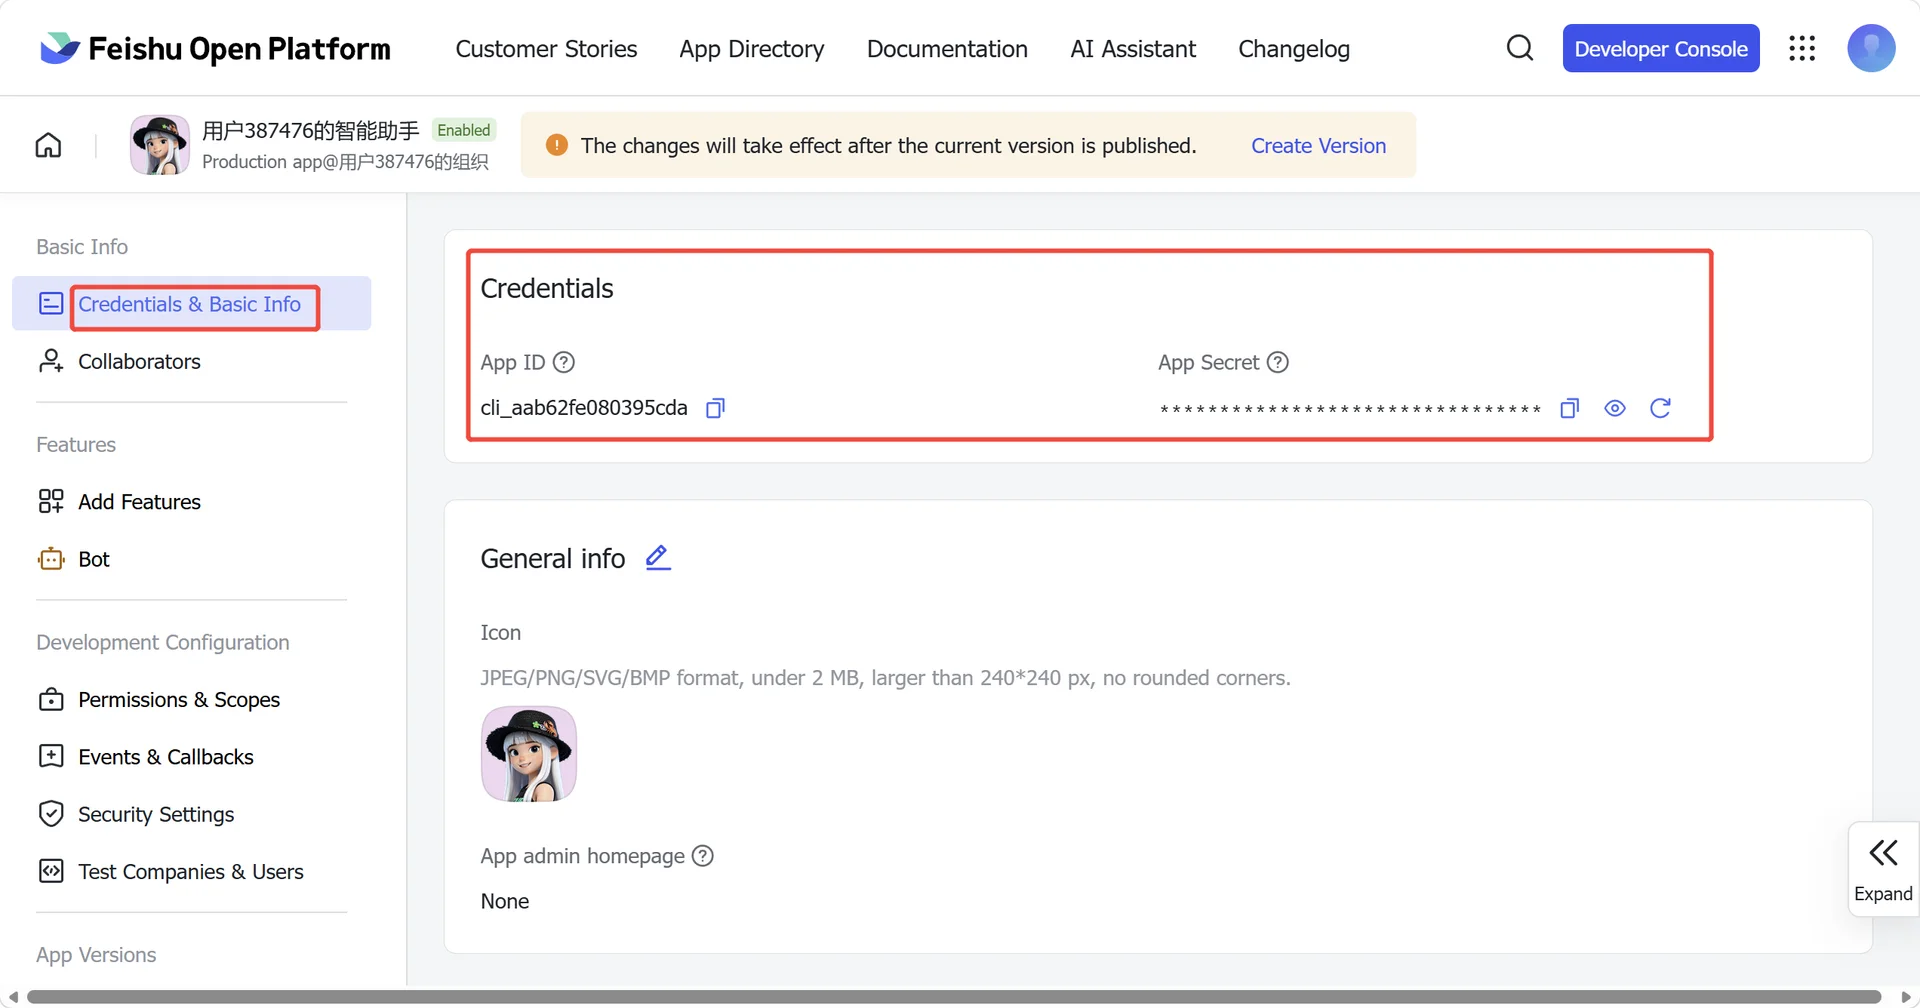This screenshot has height=1008, width=1920.
Task: Click the None value under admin homepage
Action: pos(505,901)
